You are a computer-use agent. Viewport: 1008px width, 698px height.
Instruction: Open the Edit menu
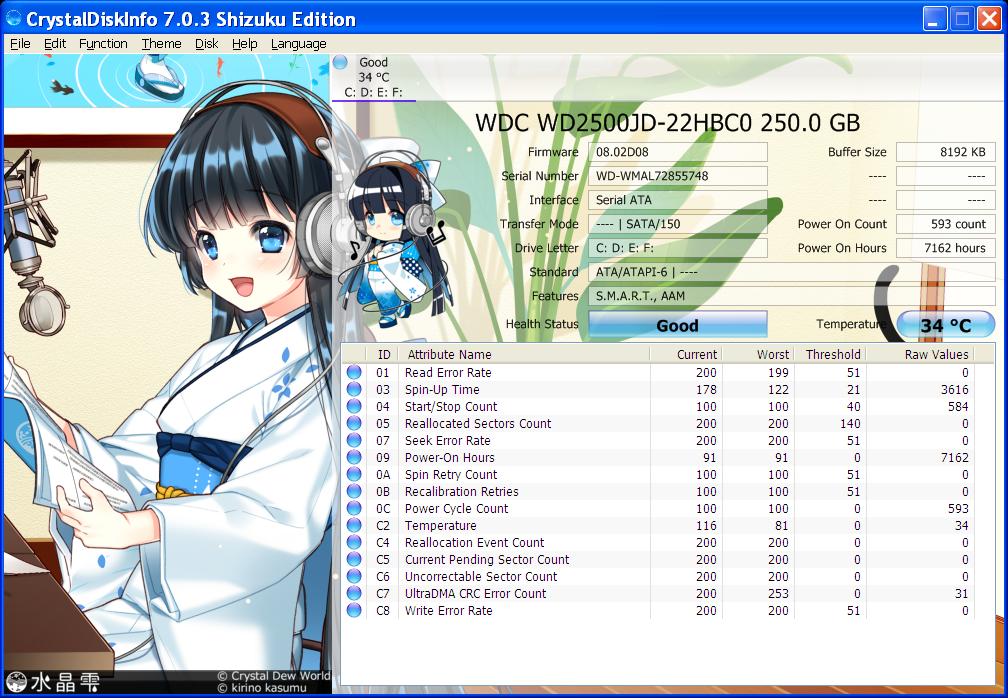pos(55,44)
